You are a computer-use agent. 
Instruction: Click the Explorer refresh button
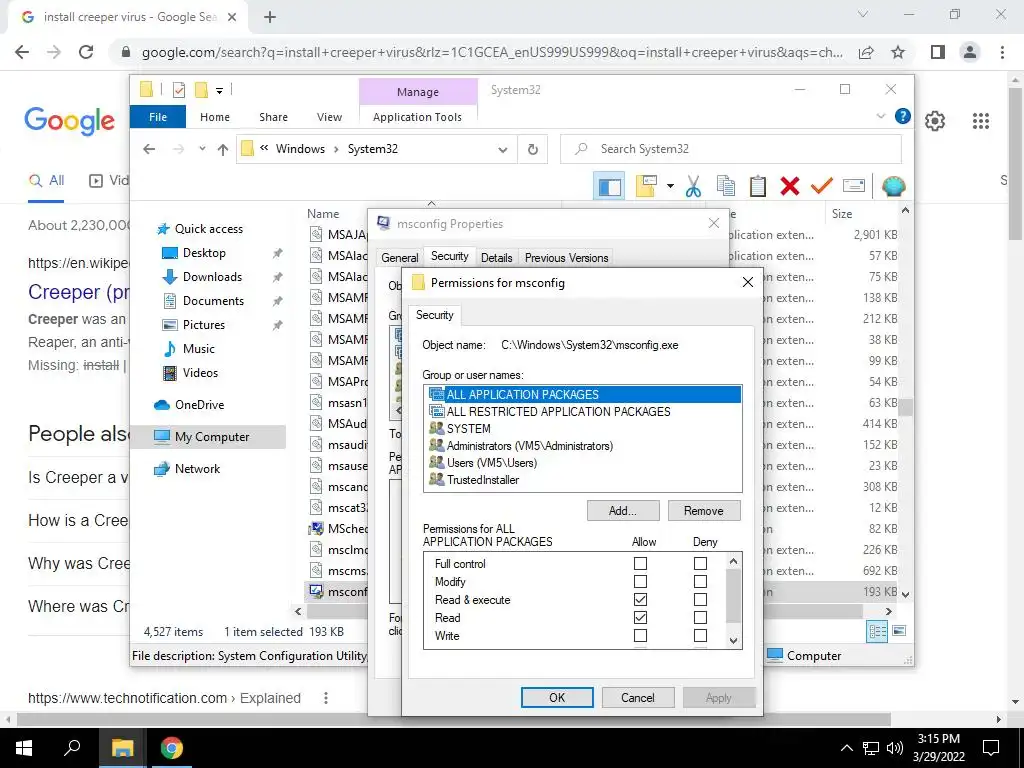tap(533, 149)
